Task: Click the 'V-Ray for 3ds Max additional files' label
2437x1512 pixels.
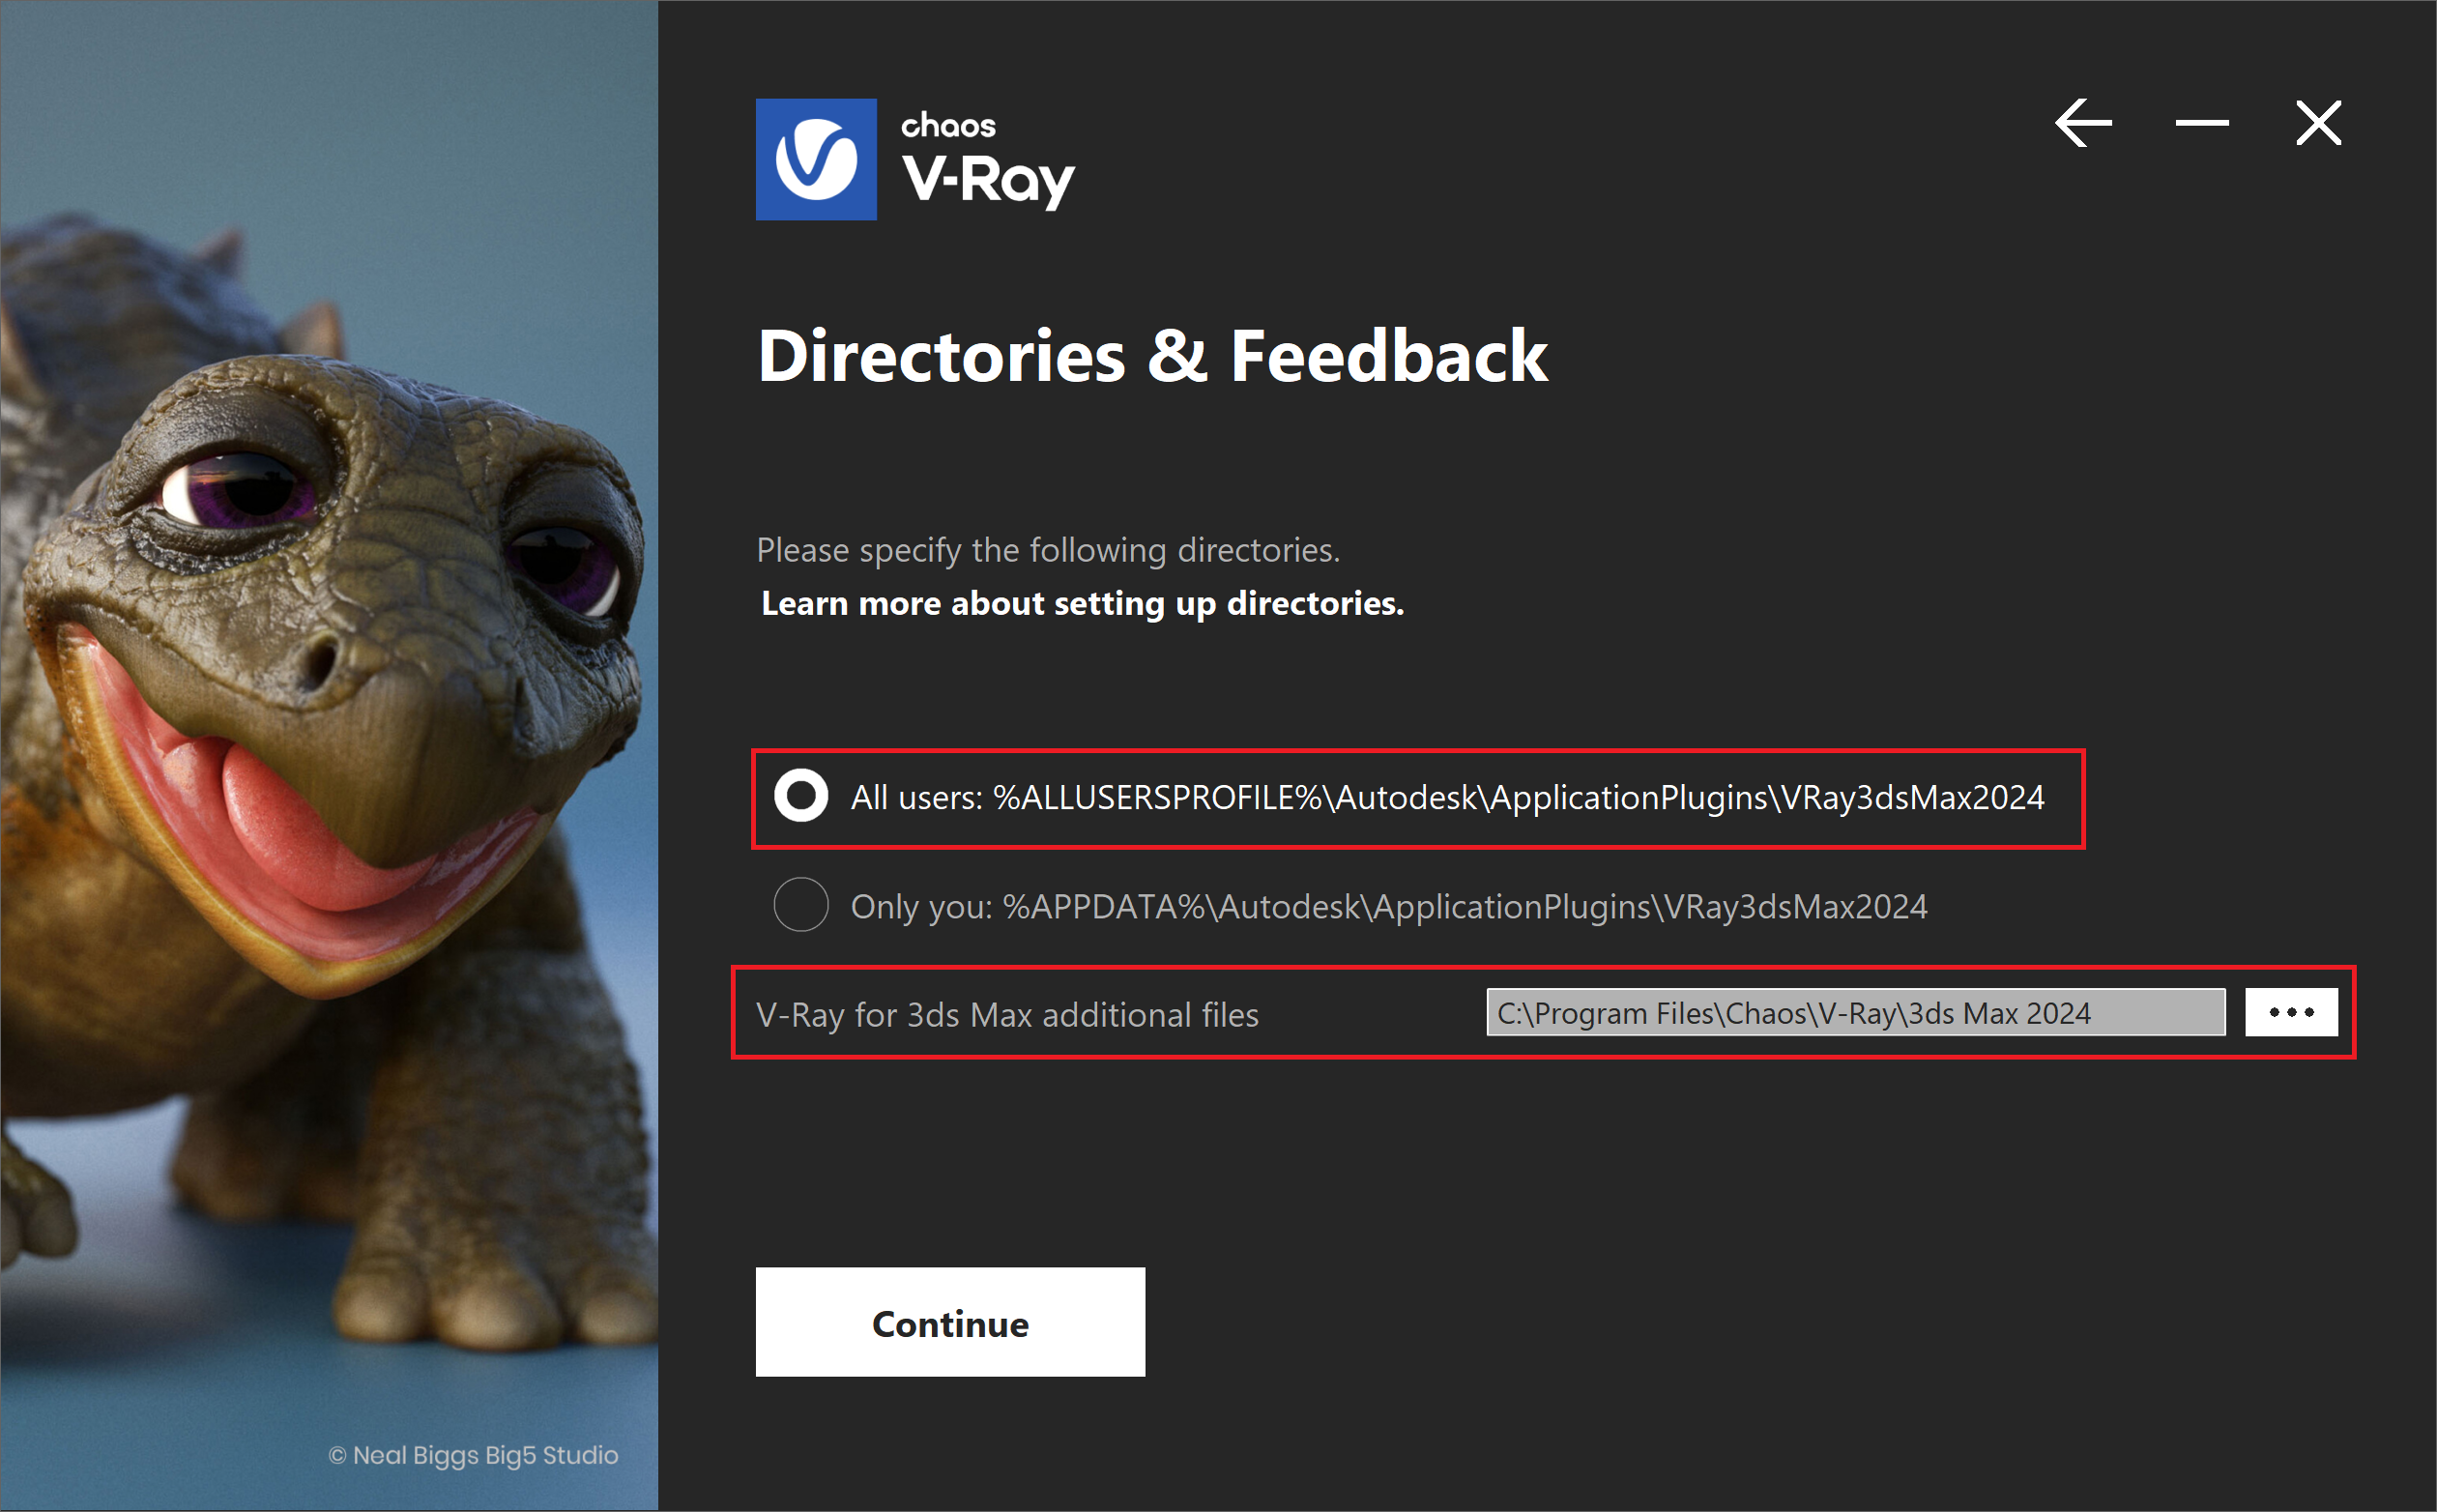Action: point(1007,1015)
